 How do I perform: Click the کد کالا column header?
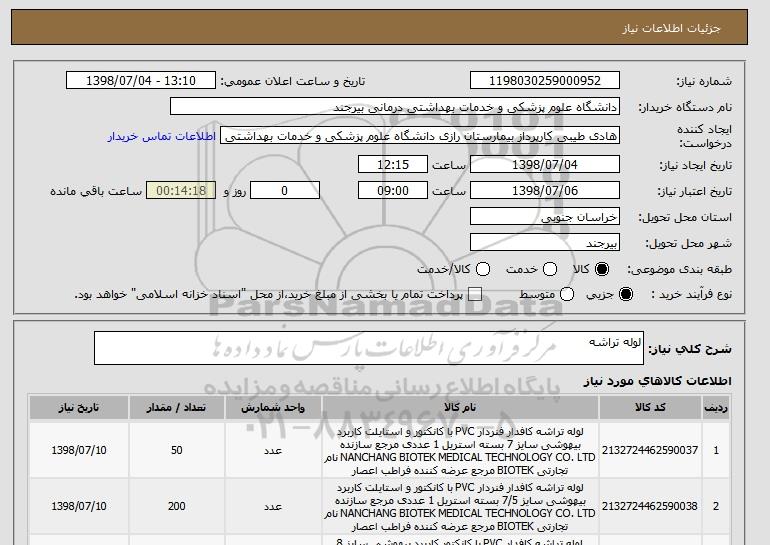pyautogui.click(x=650, y=408)
